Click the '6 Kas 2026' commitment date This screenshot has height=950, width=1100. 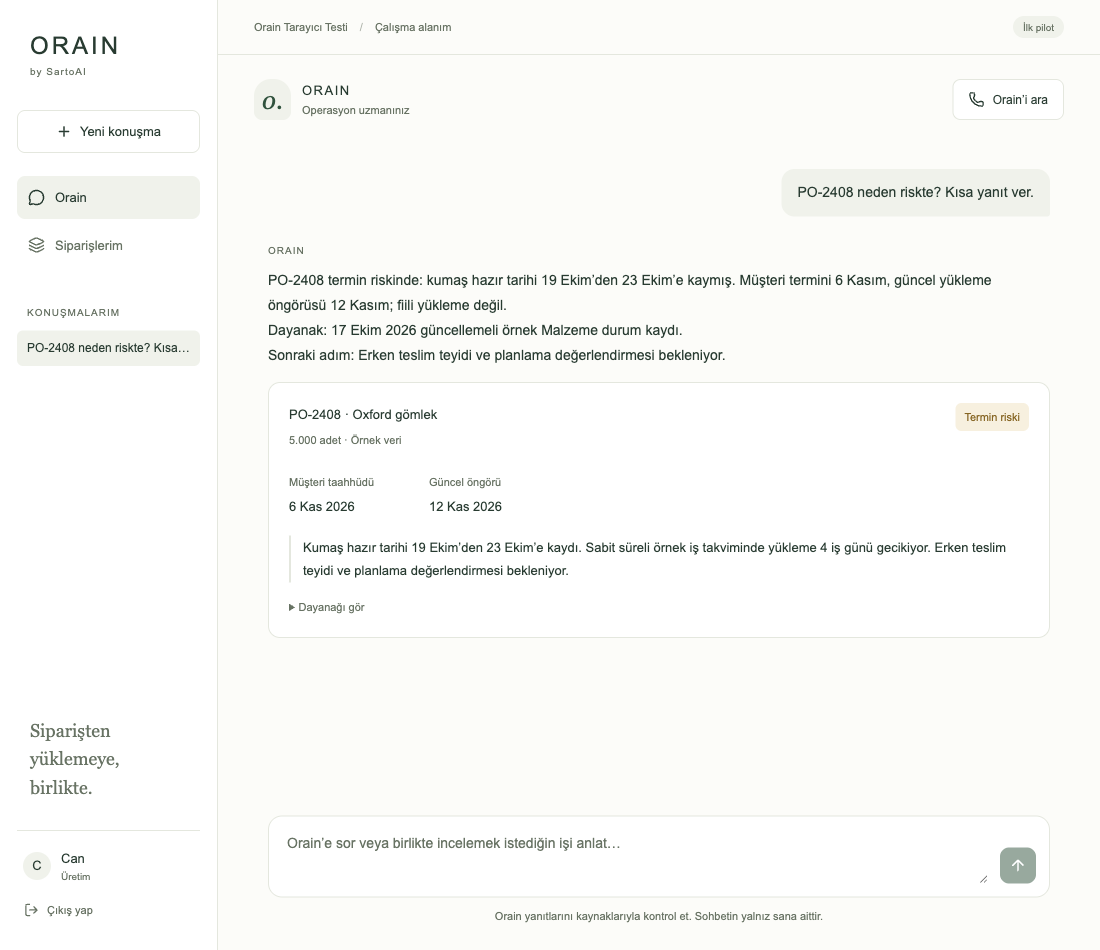point(322,507)
